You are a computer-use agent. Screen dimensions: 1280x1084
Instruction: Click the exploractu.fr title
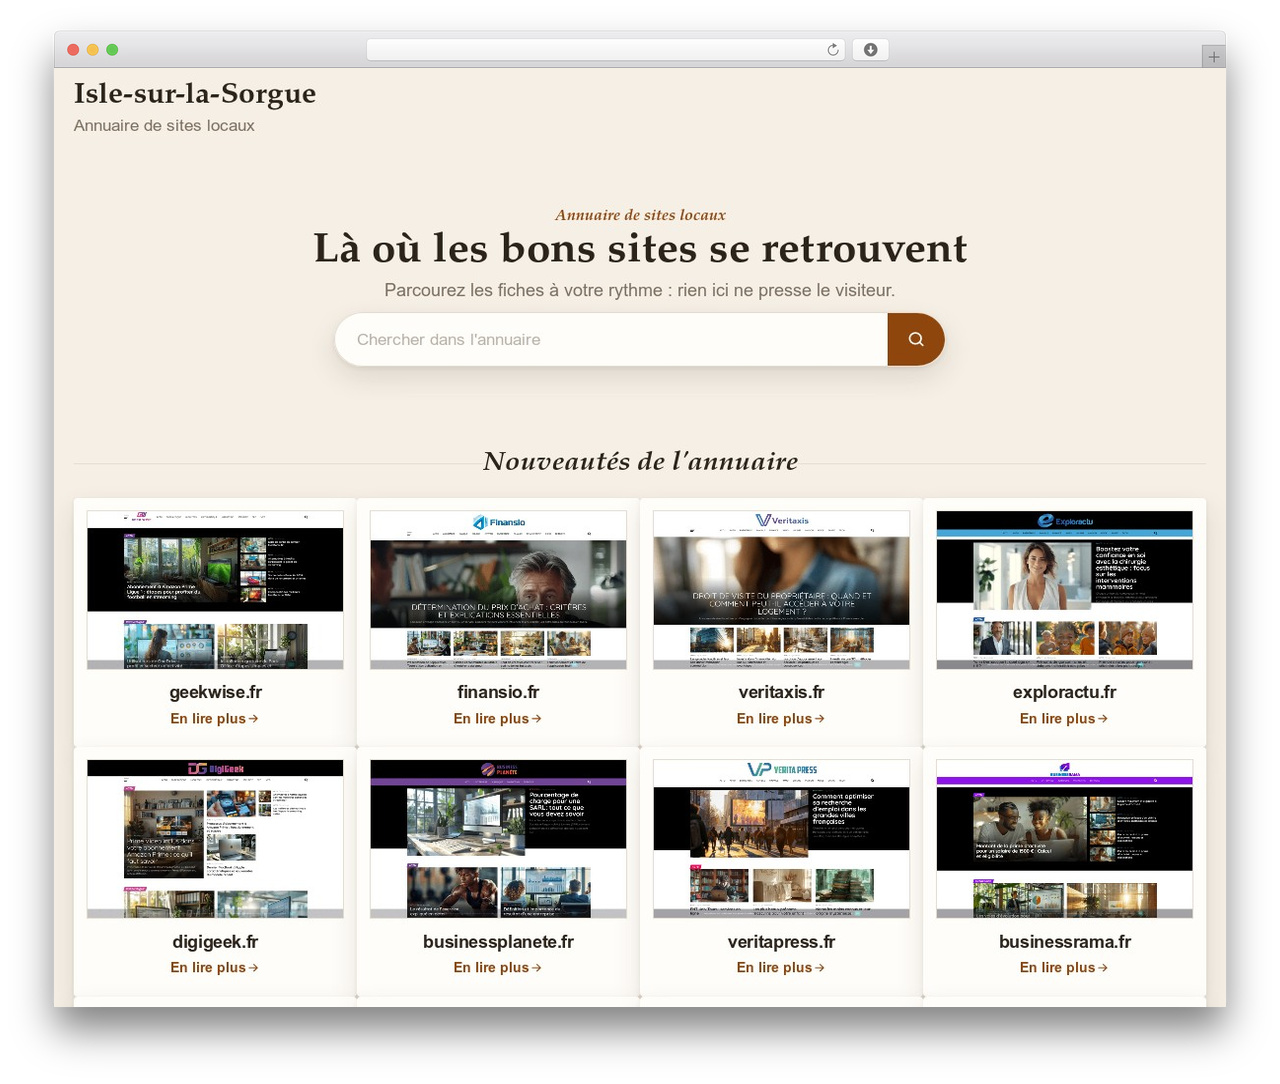pos(1064,692)
